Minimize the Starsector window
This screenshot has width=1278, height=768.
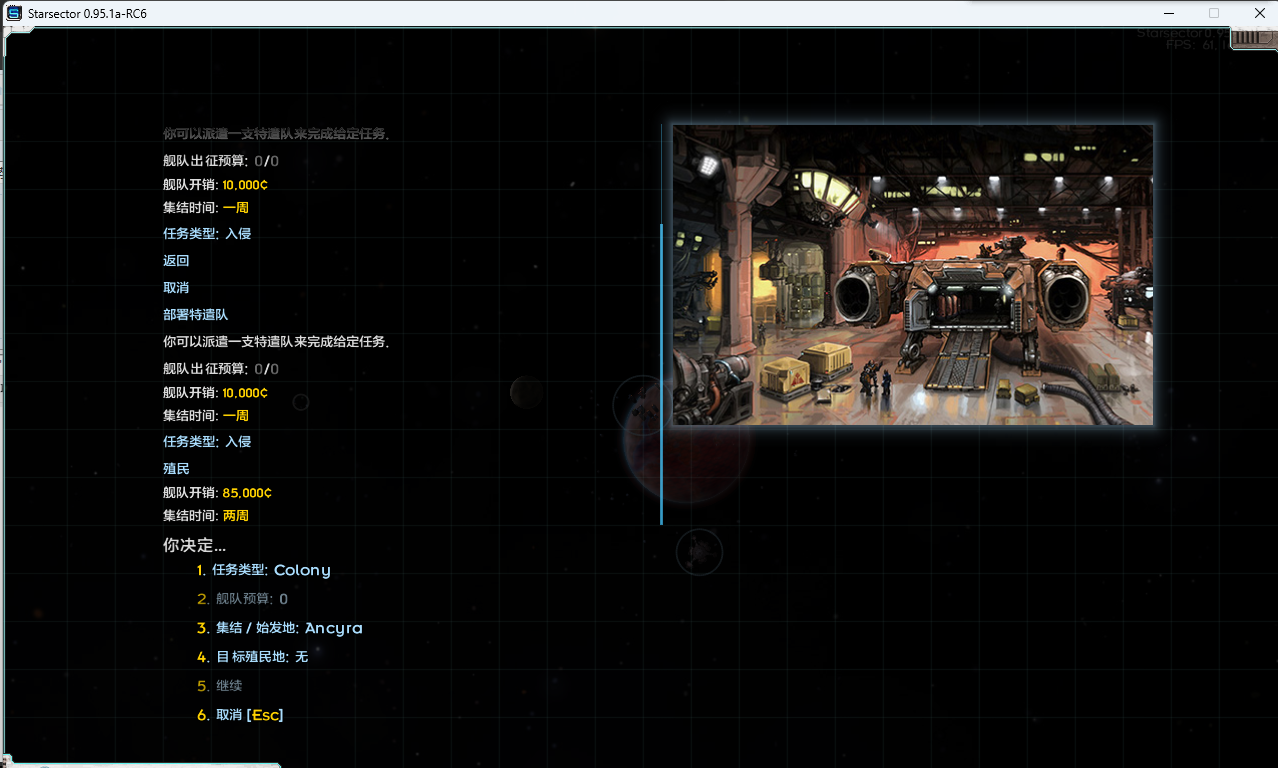1169,13
